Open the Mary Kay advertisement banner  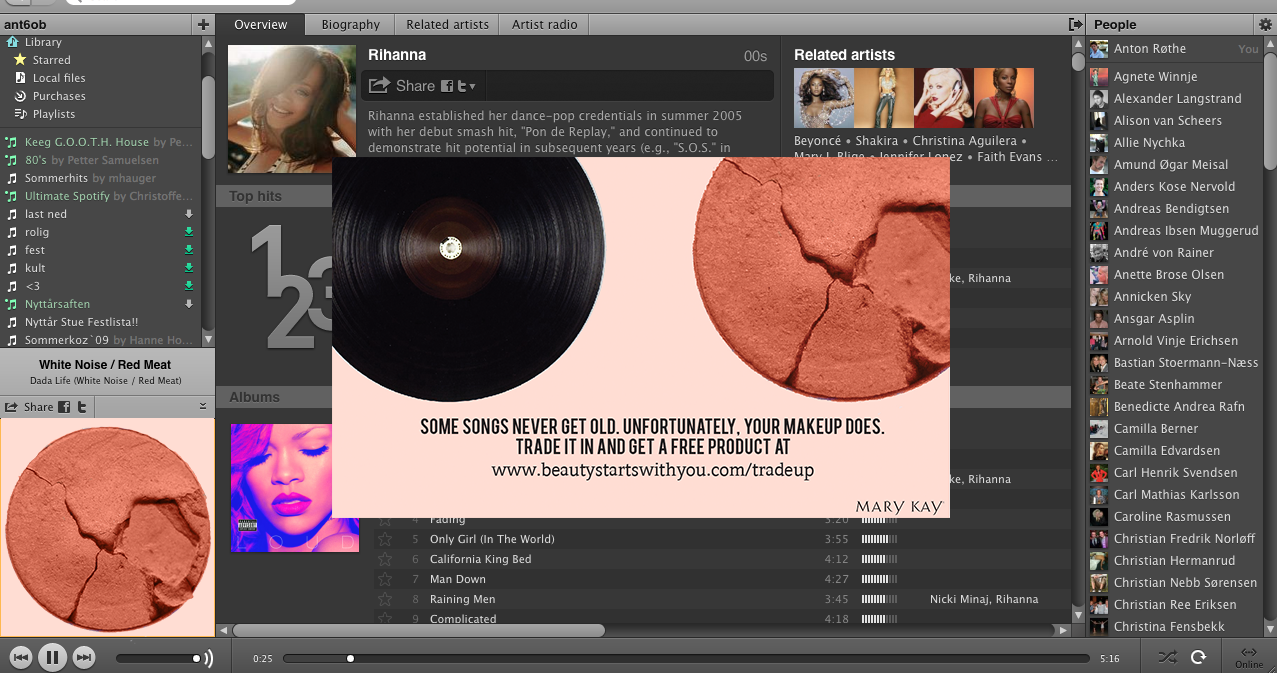pyautogui.click(x=641, y=337)
